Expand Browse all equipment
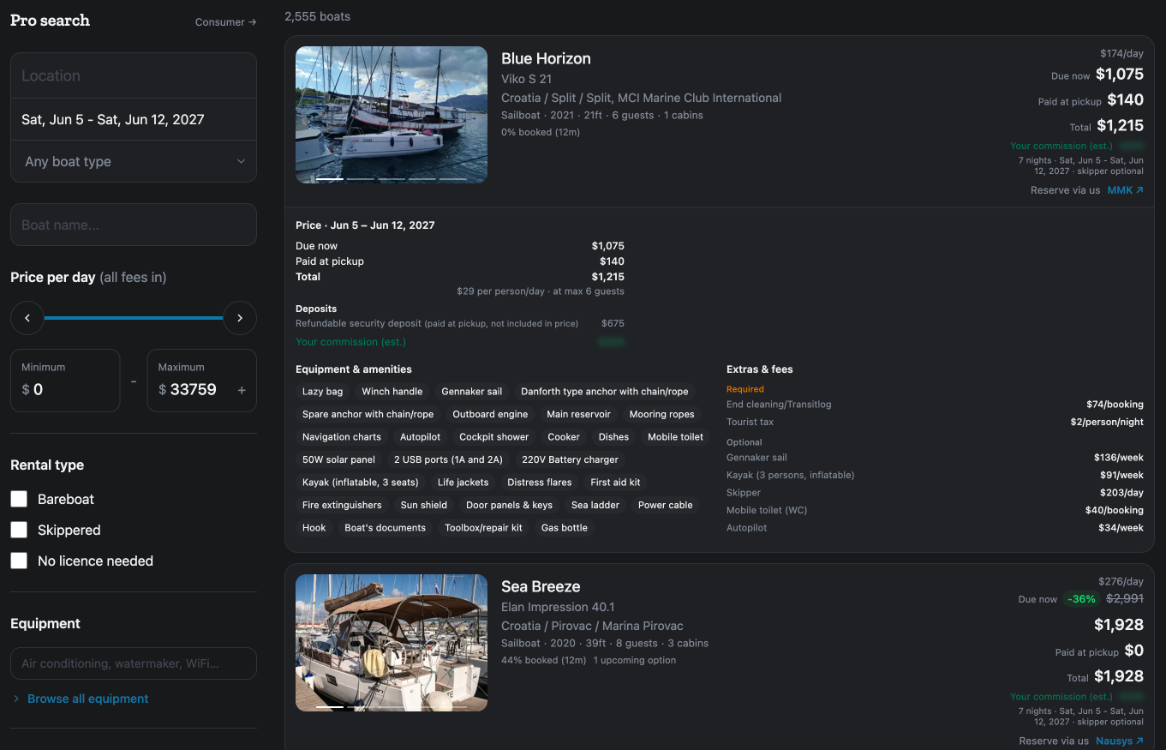The image size is (1166, 750). click(81, 699)
